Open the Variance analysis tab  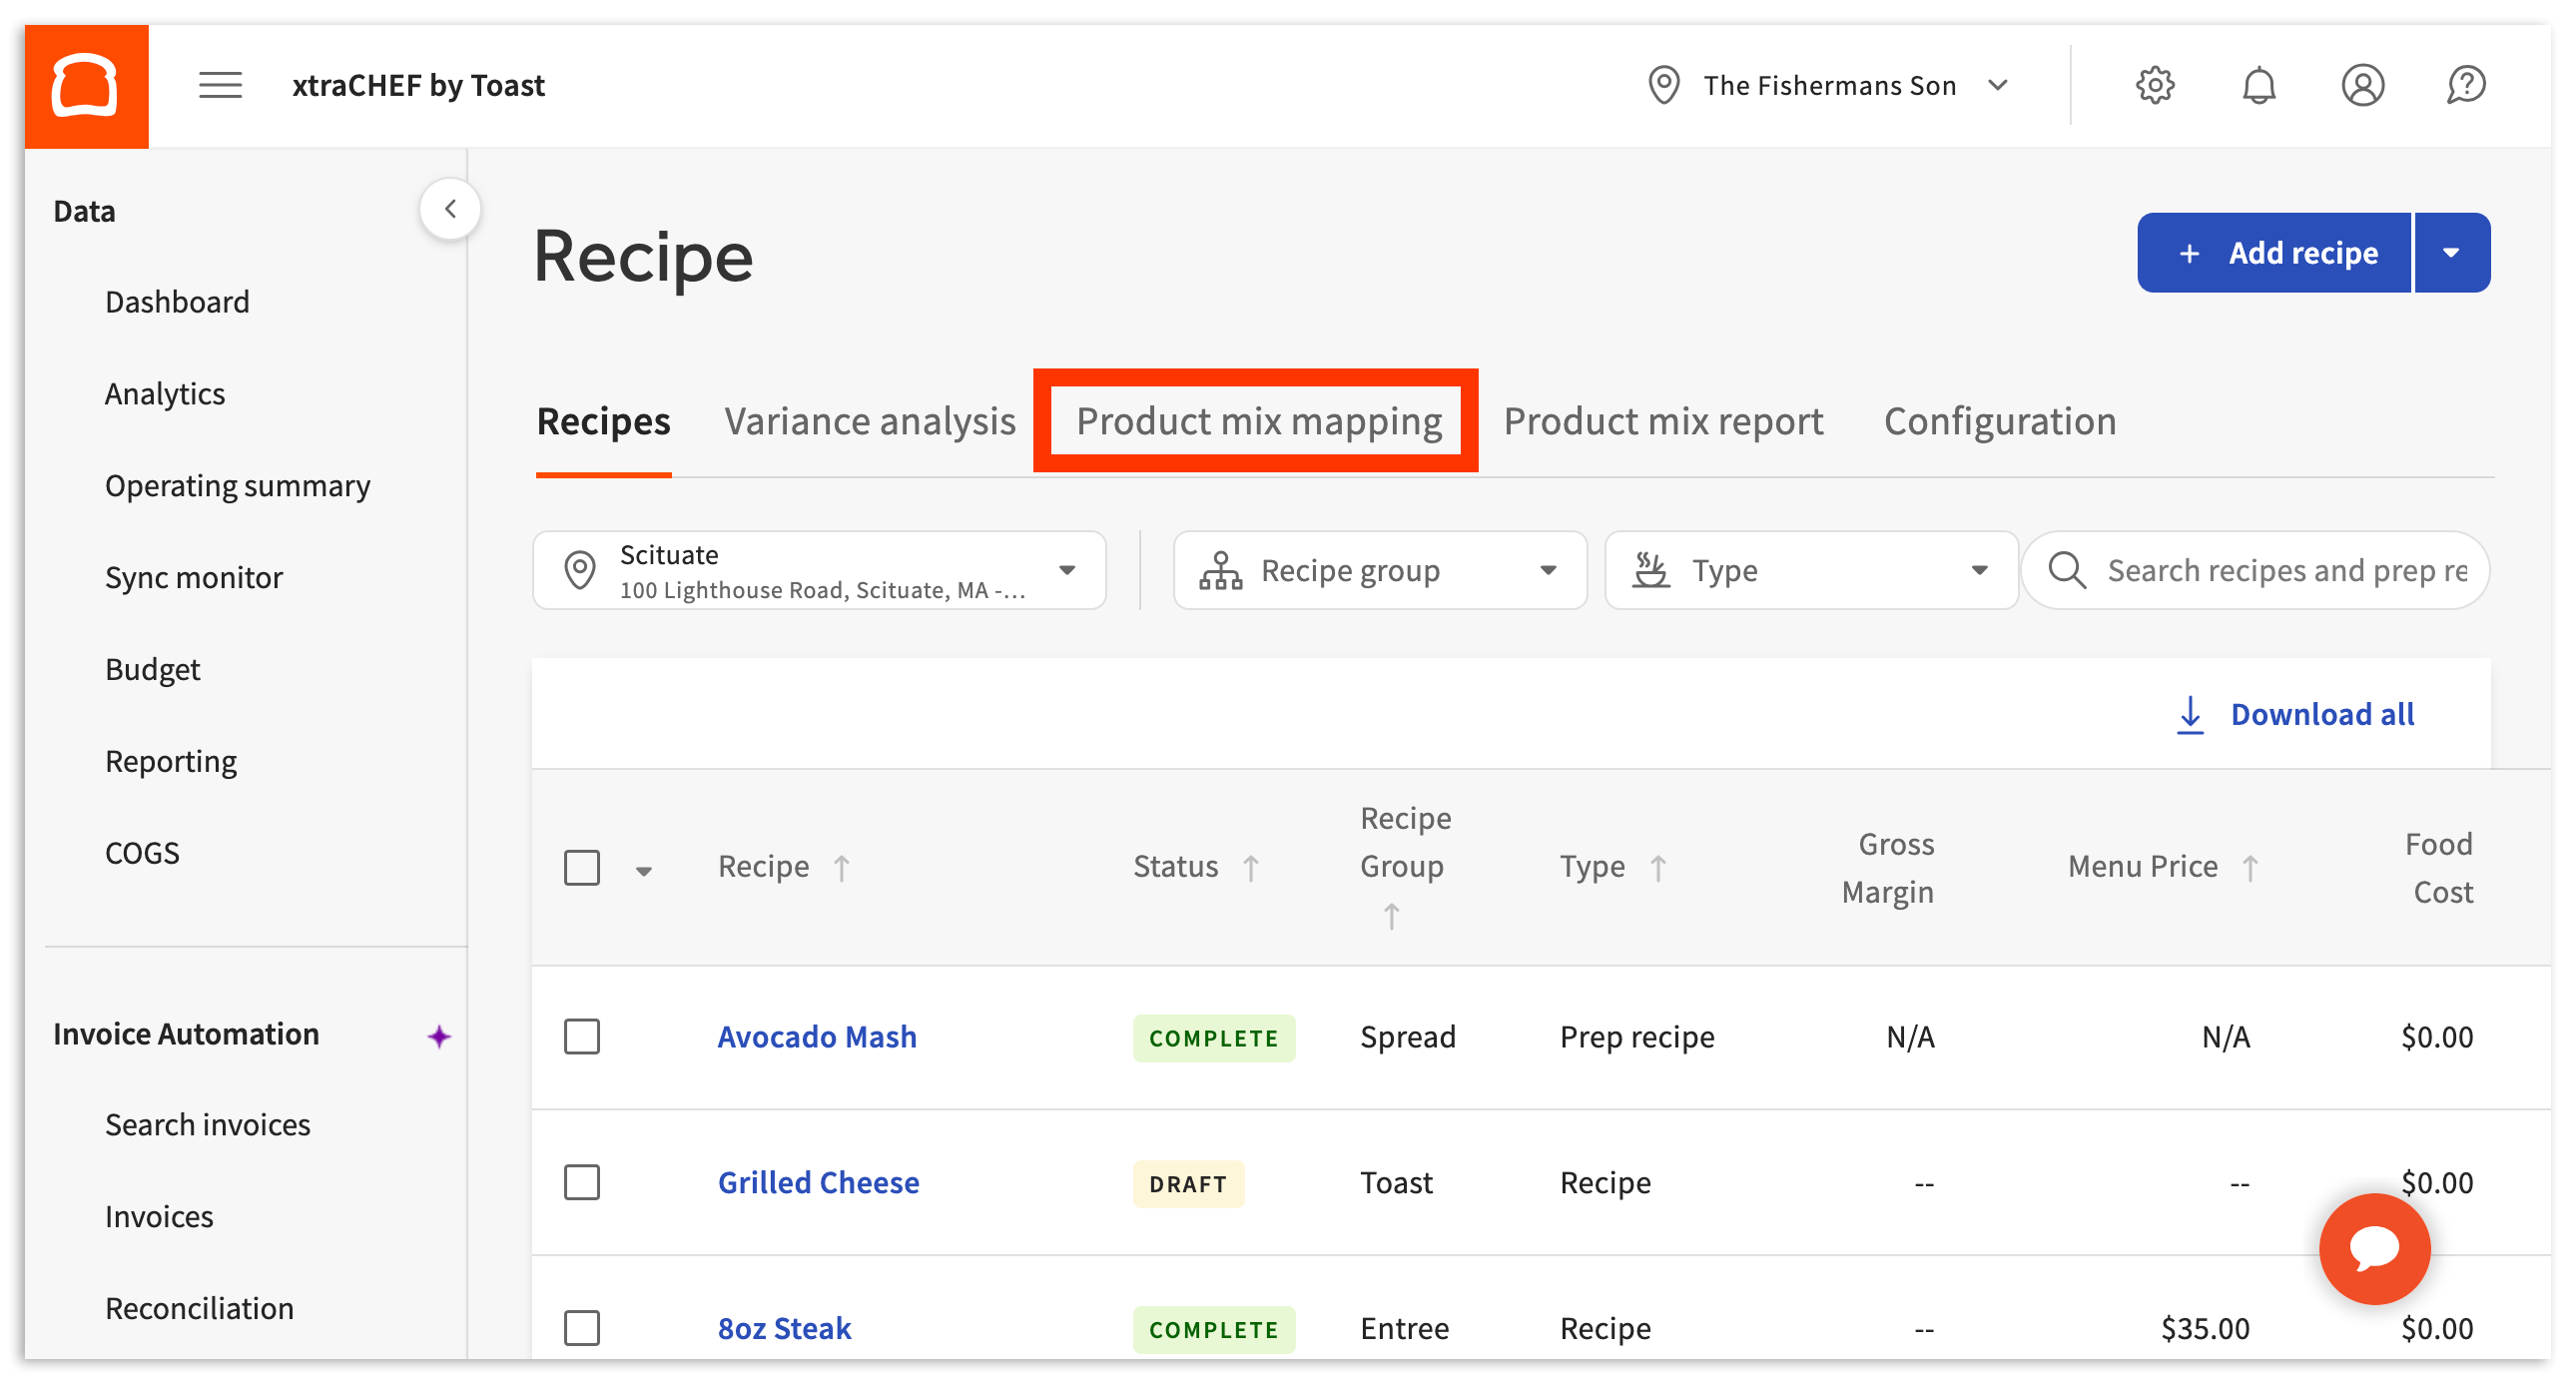[870, 421]
